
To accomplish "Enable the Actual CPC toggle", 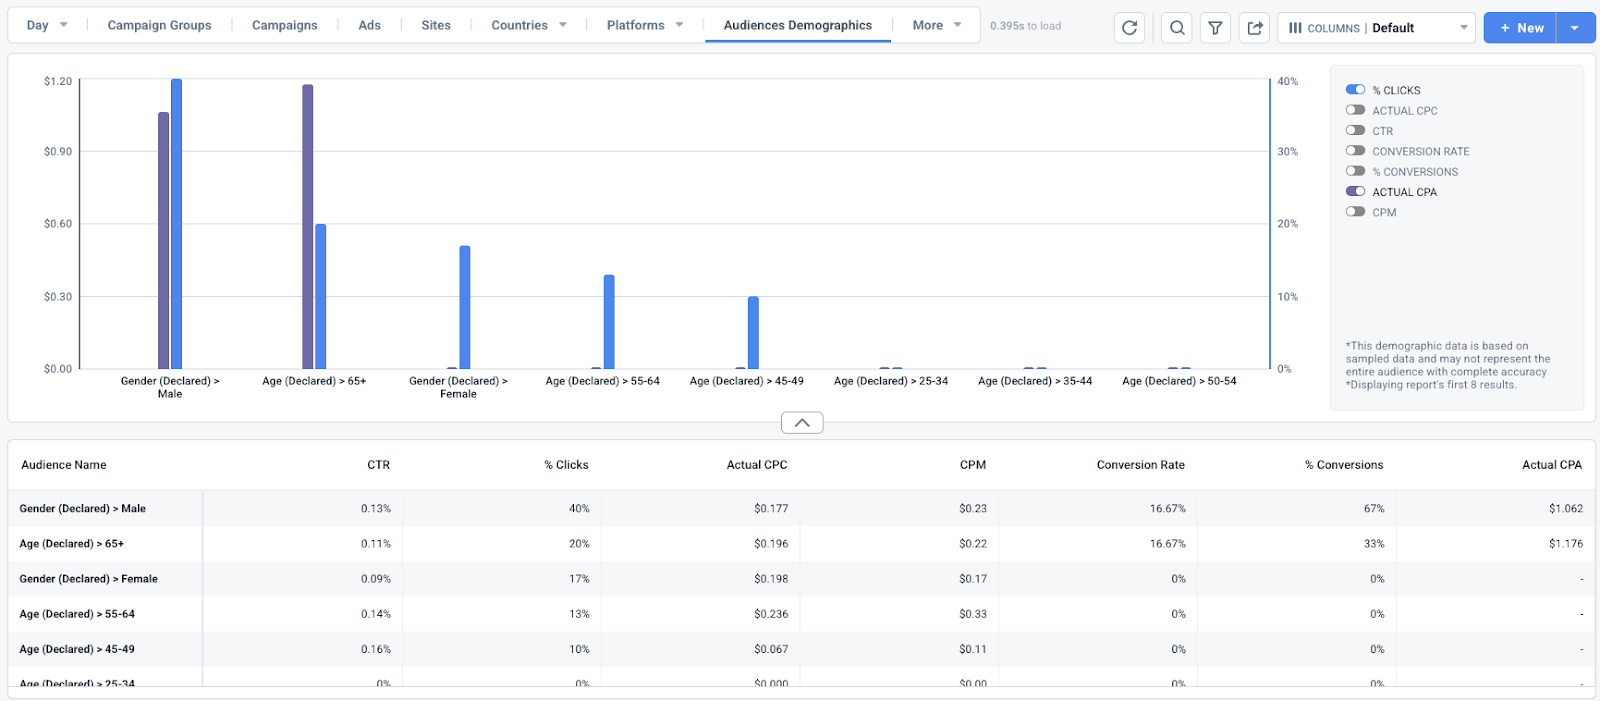I will (1355, 110).
